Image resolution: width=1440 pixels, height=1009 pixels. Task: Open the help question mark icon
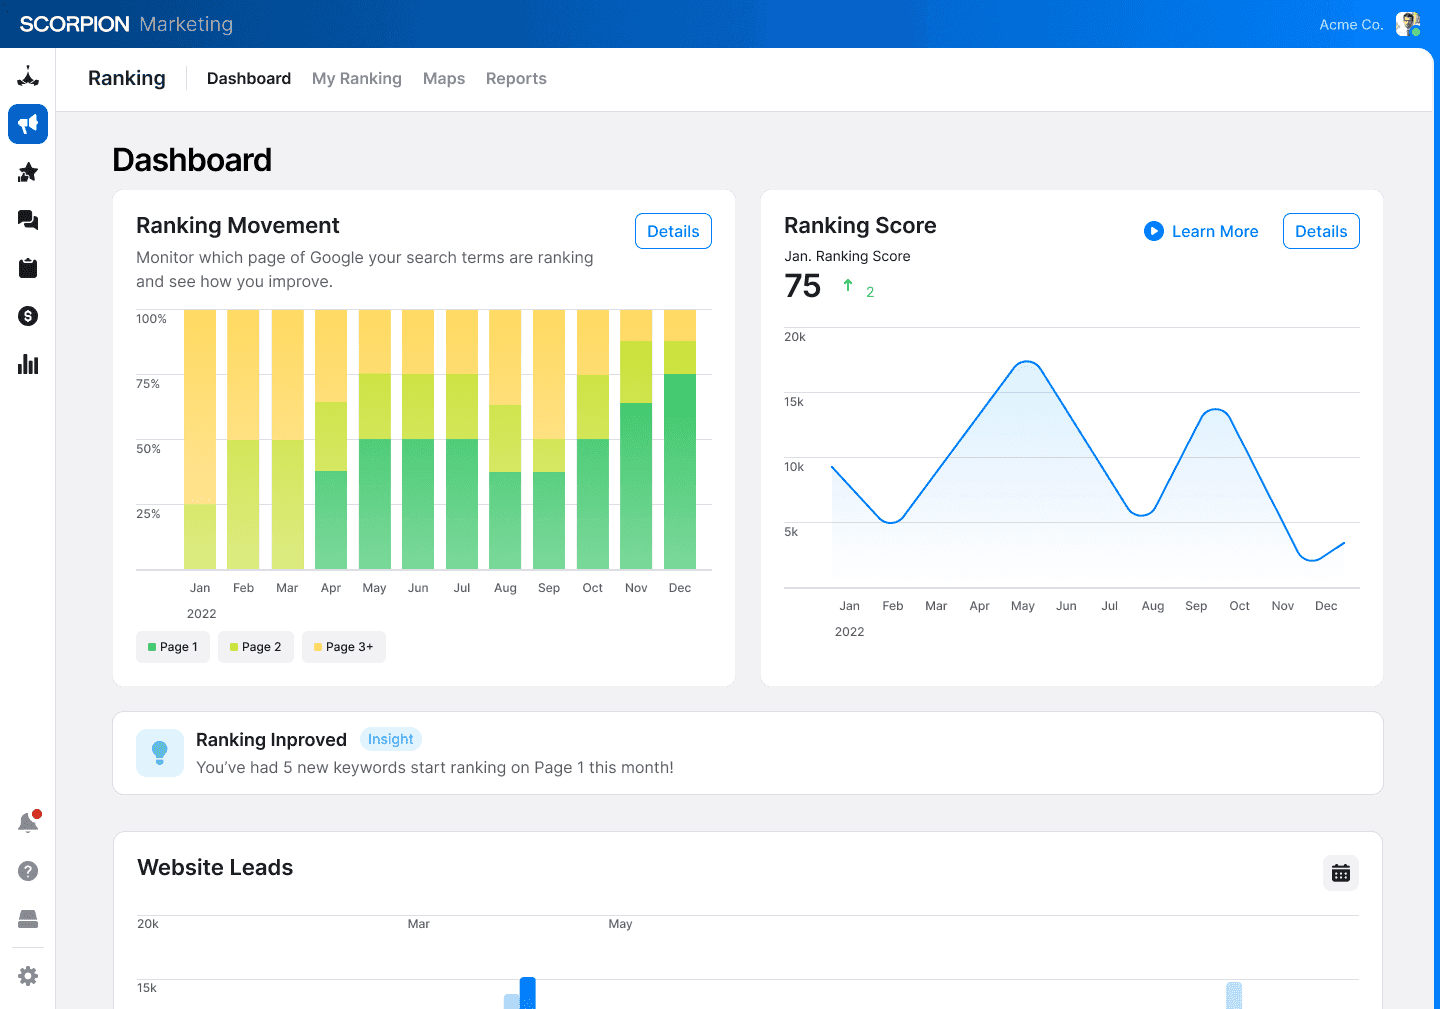click(27, 871)
